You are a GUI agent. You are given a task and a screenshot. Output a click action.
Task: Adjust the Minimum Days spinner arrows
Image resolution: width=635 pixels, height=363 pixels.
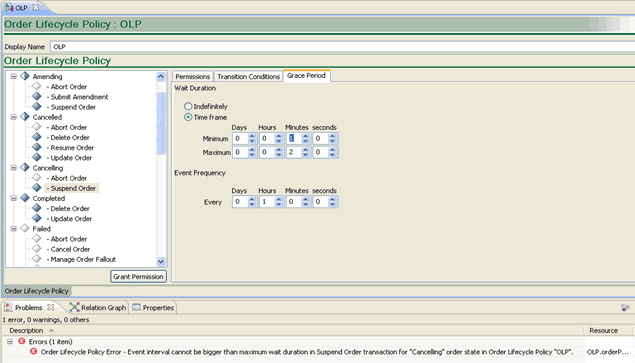point(252,139)
